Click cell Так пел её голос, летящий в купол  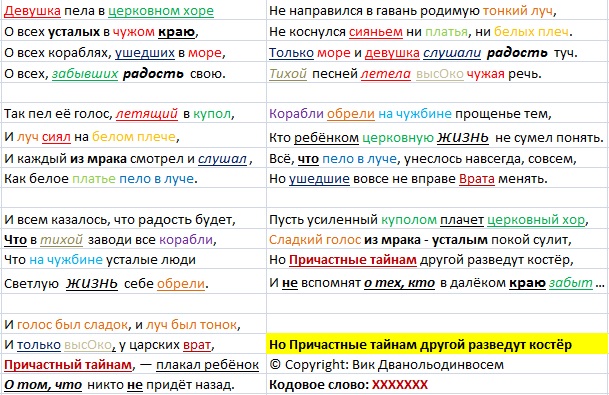(x=134, y=113)
